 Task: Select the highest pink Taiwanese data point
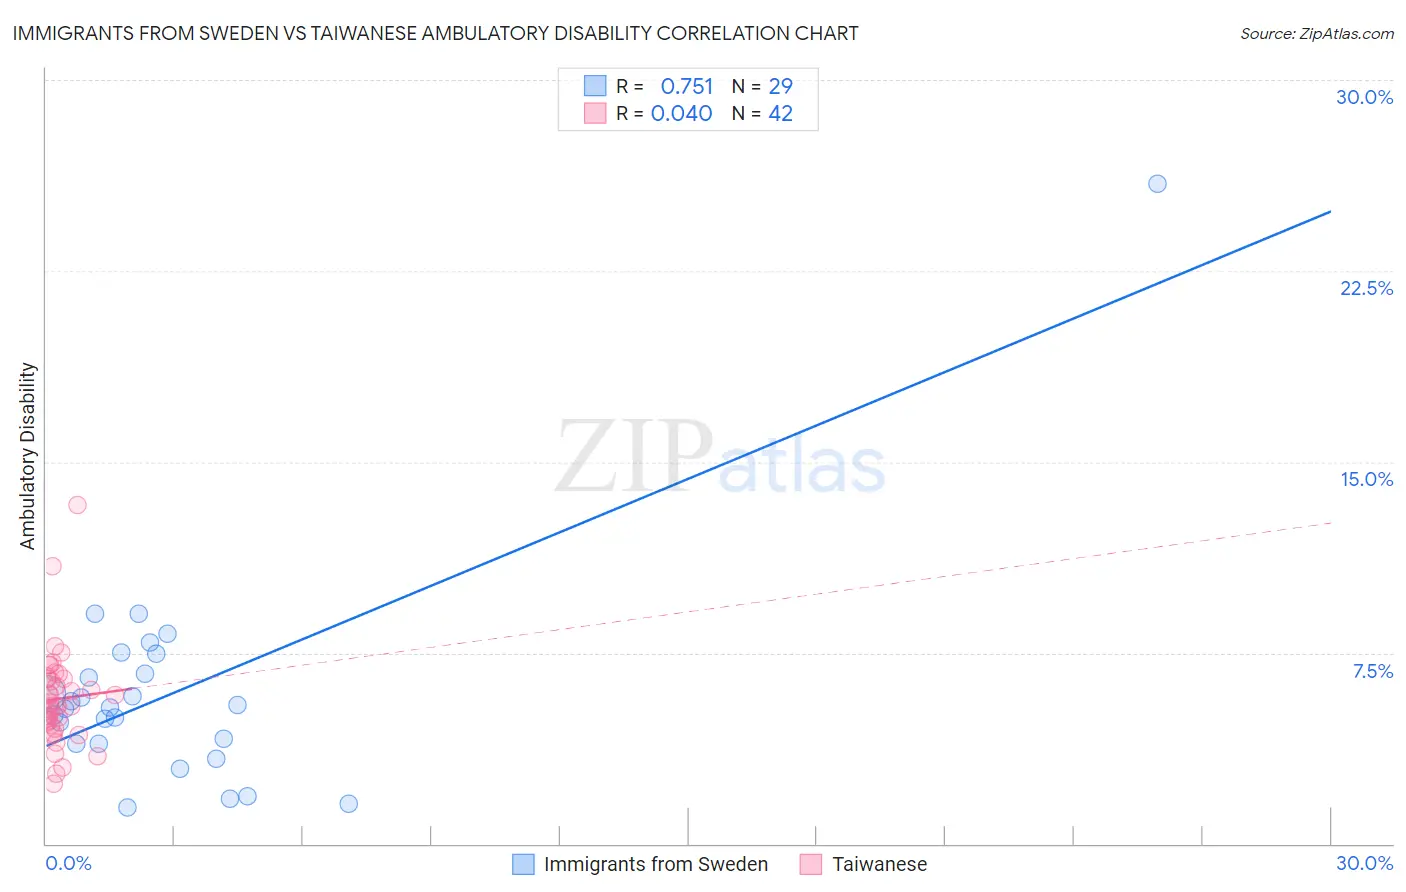[x=77, y=505]
